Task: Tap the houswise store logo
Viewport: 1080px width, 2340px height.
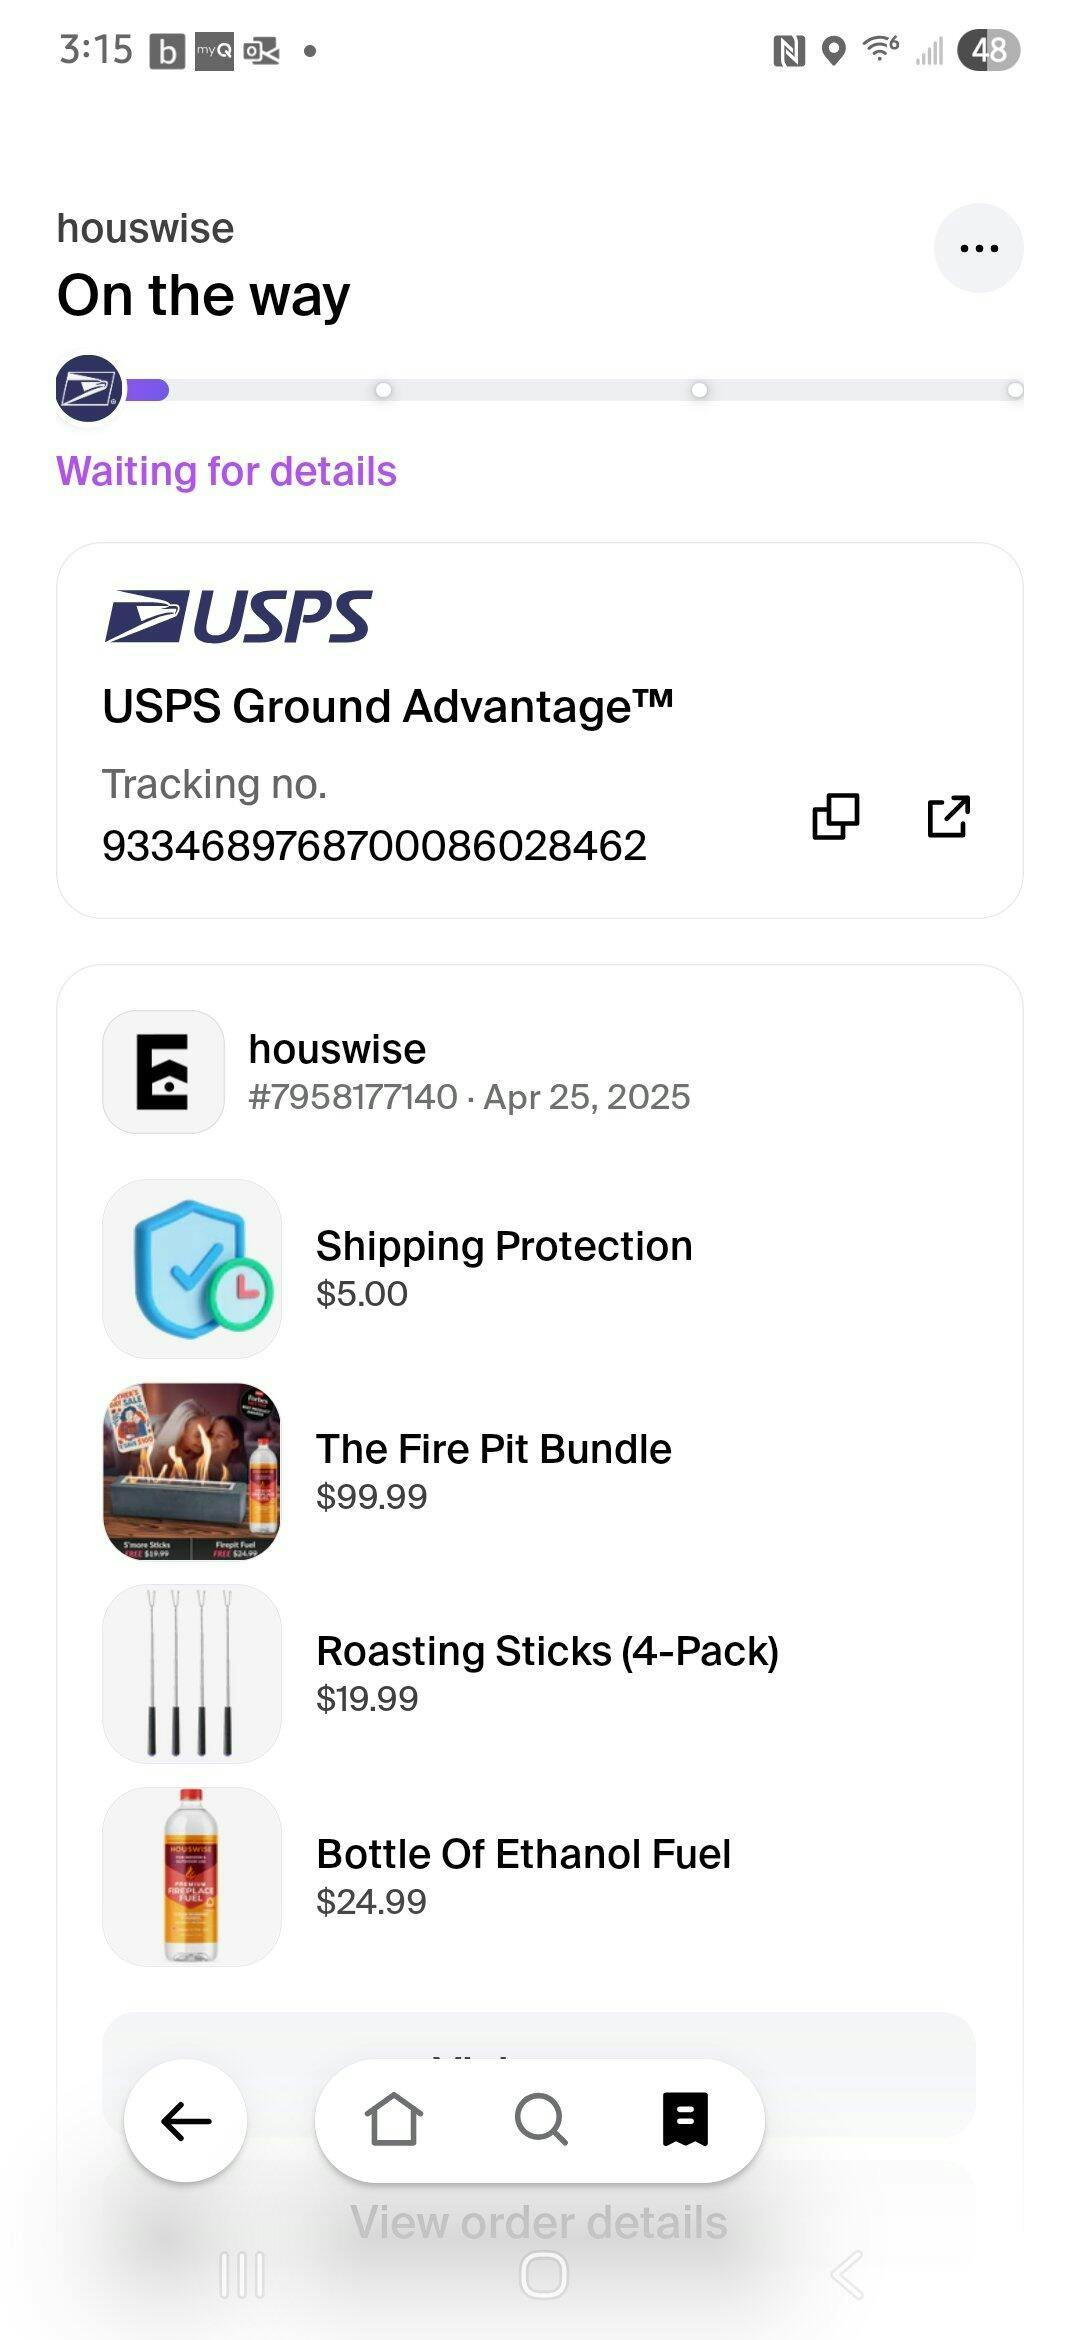Action: 163,1072
